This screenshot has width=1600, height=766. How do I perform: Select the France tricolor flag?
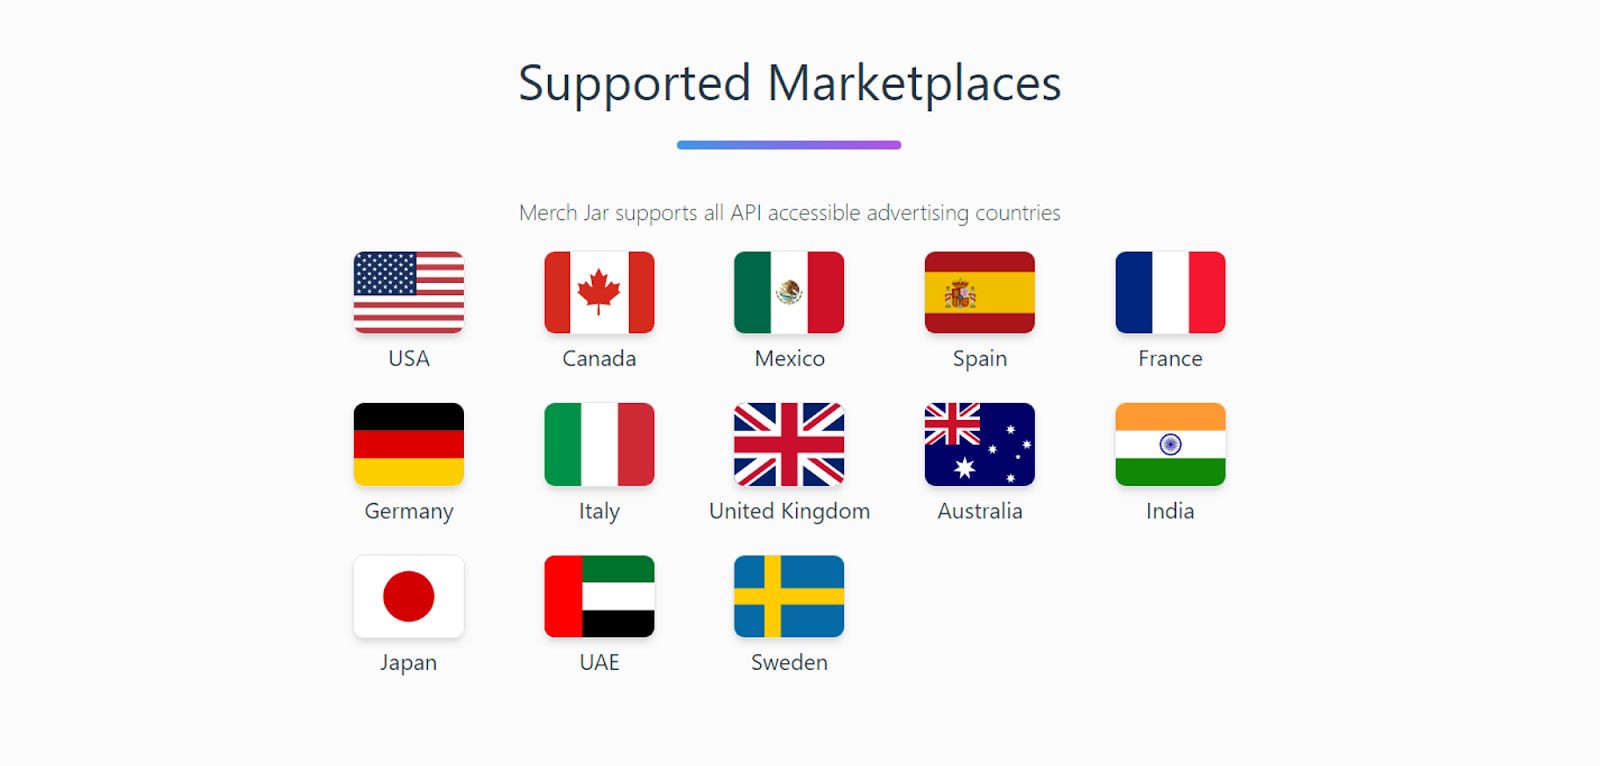1170,292
